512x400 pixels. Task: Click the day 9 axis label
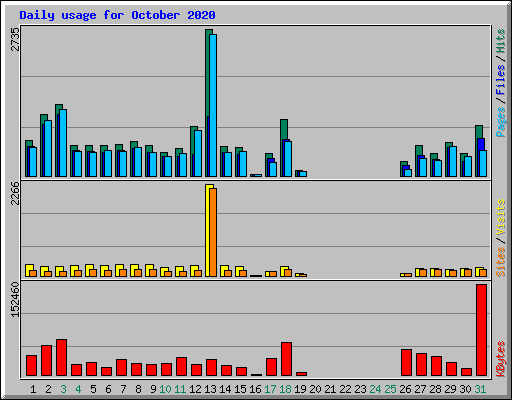tap(153, 389)
